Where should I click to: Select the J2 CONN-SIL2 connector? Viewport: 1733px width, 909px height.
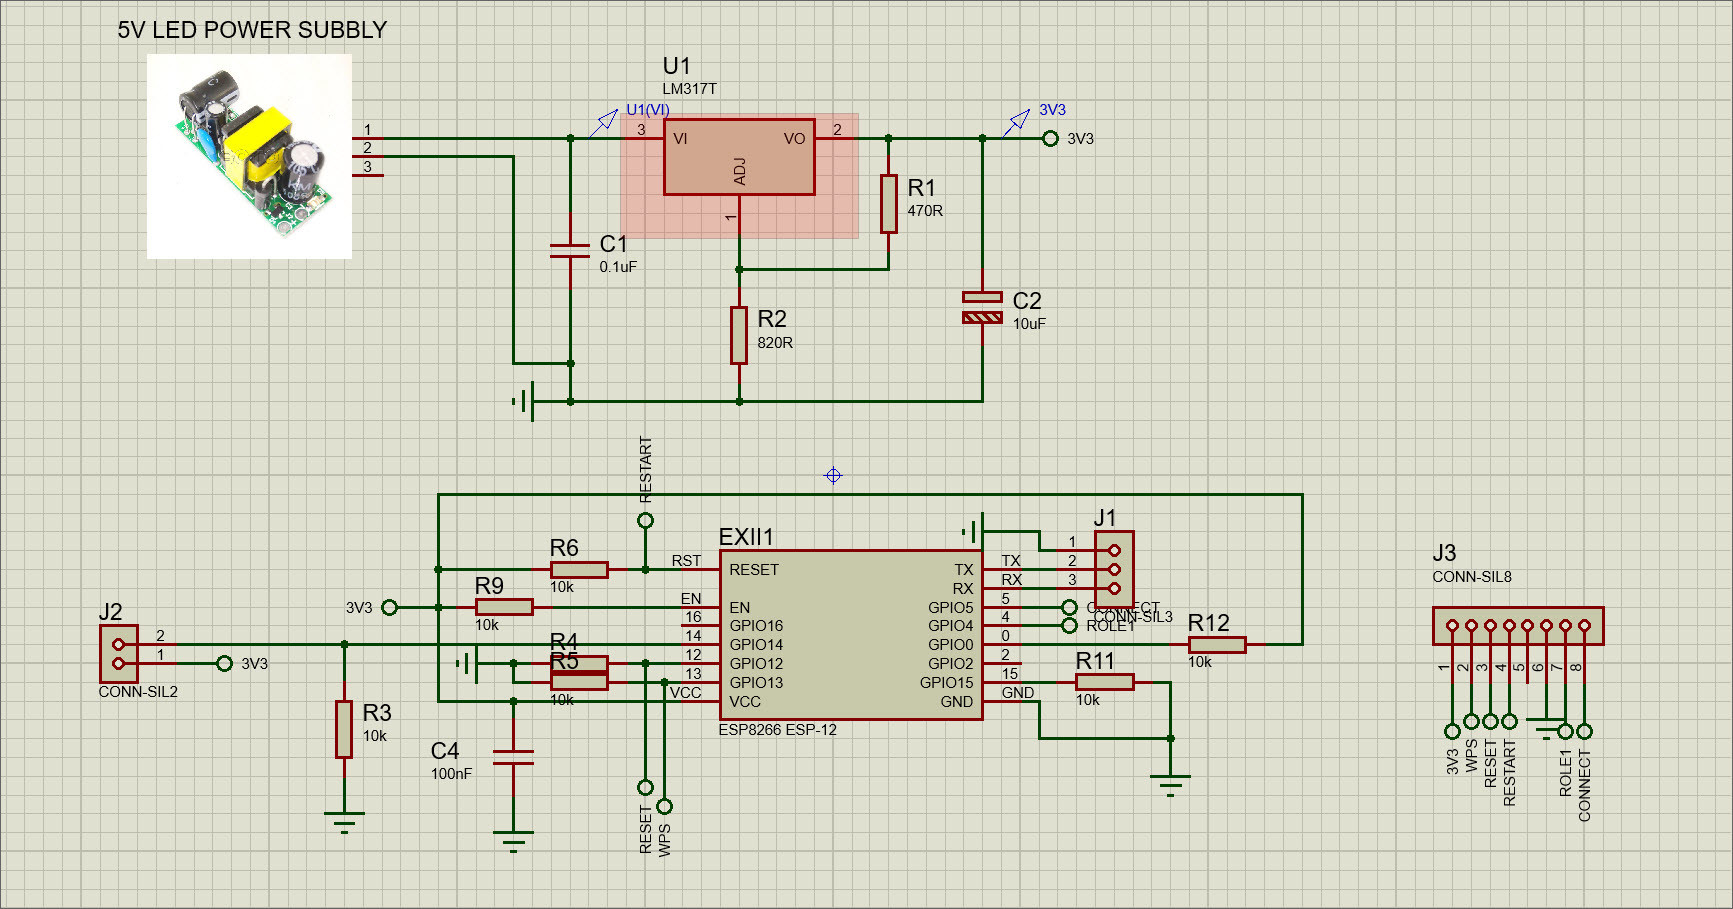pyautogui.click(x=119, y=654)
